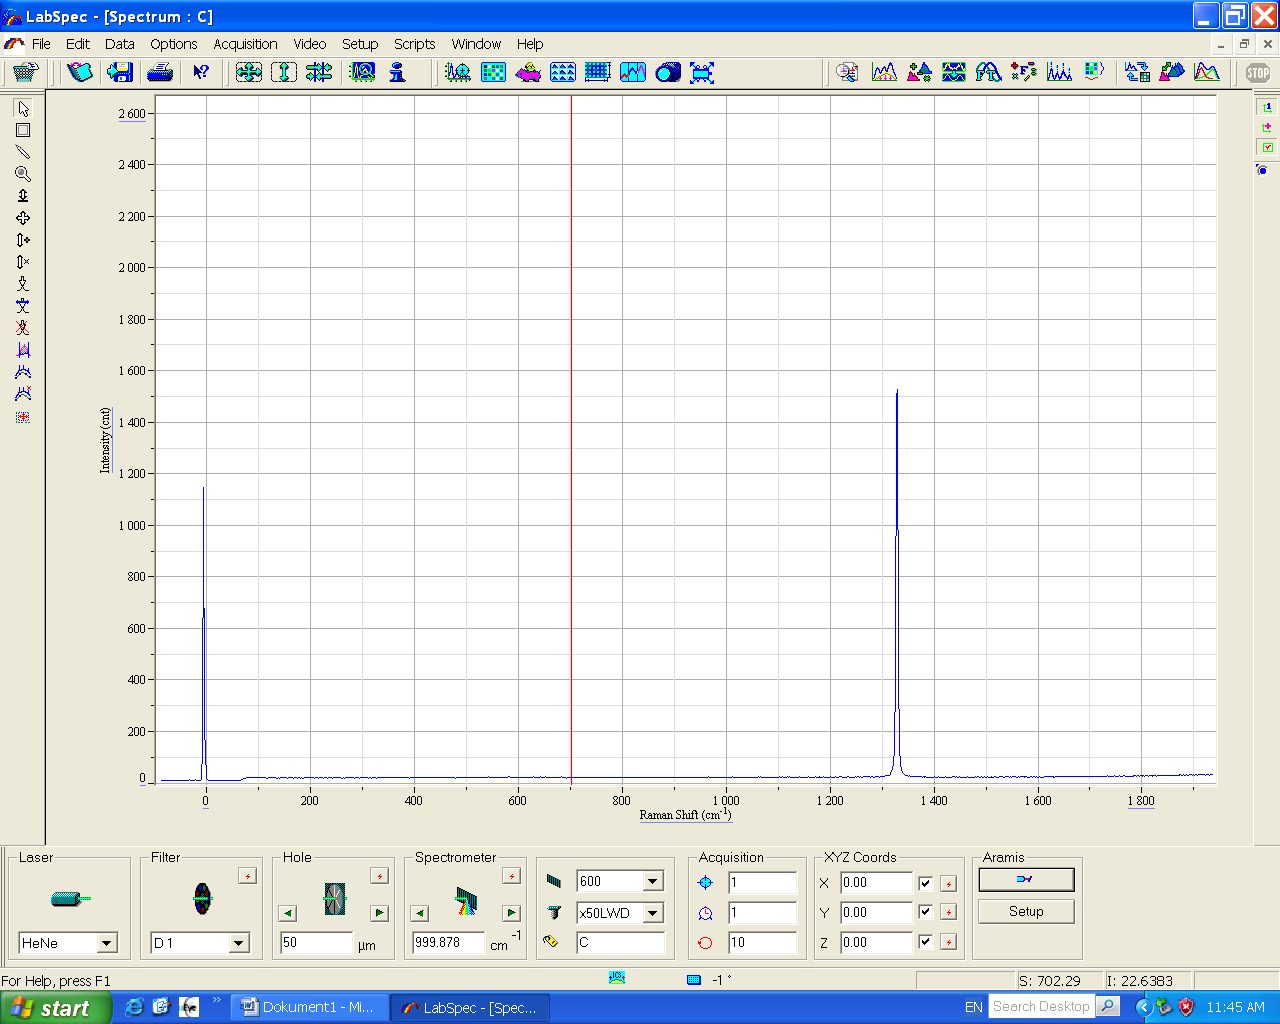Image resolution: width=1280 pixels, height=1024 pixels.
Task: Decrease hole size with left arrow
Action: click(x=287, y=913)
